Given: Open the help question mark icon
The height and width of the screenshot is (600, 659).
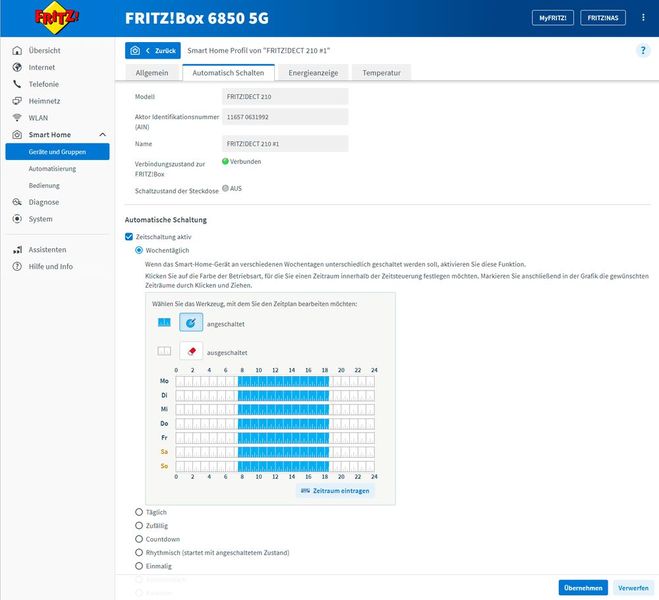Looking at the screenshot, I should coord(643,51).
